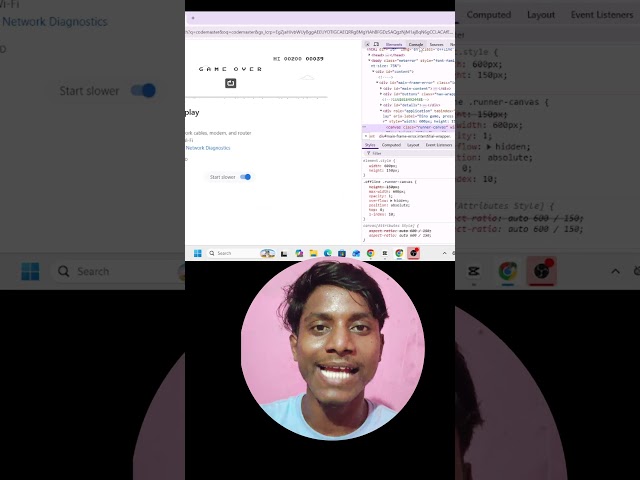This screenshot has width=640, height=480.
Task: Collapse the body class=neterror node
Action: tap(369, 60)
